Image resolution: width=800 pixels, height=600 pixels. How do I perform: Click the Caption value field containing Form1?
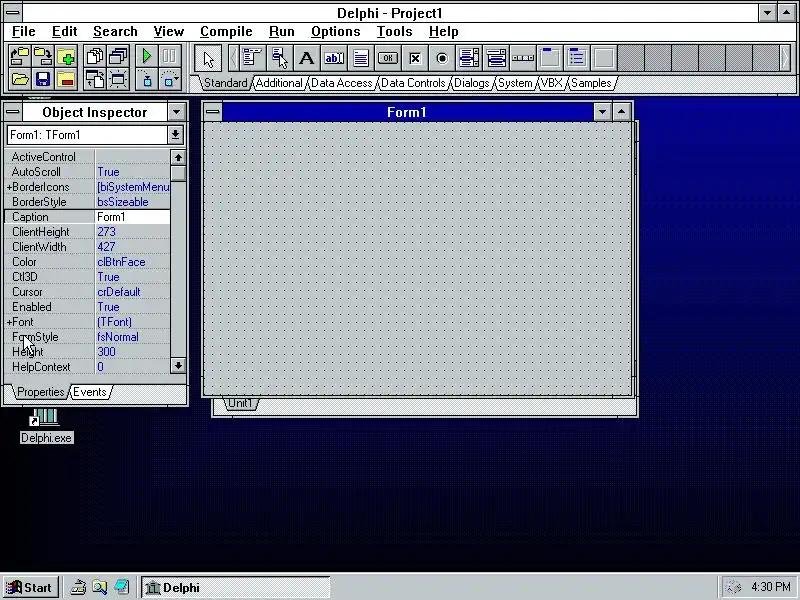click(x=133, y=217)
